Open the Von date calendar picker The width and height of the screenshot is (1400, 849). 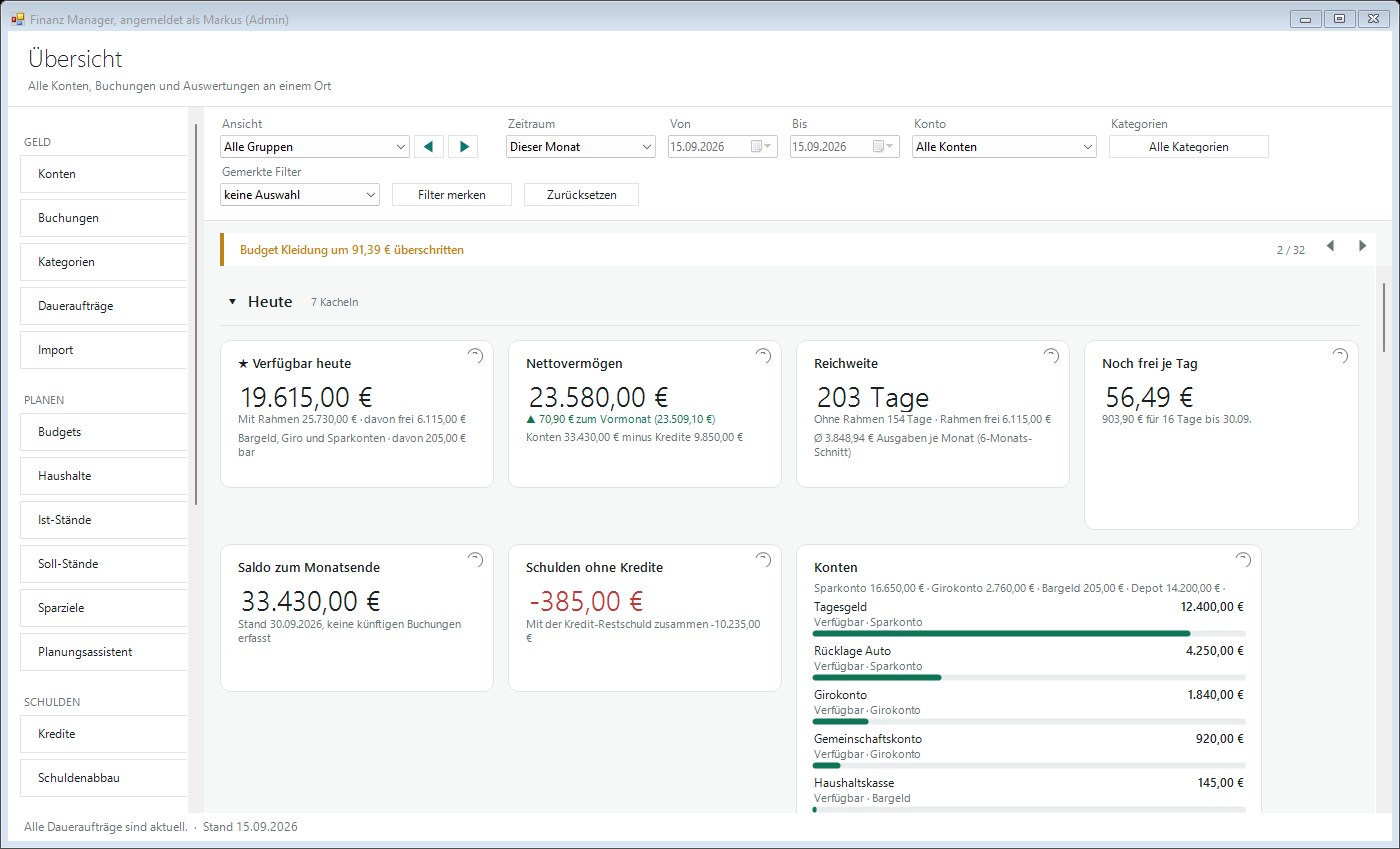760,147
